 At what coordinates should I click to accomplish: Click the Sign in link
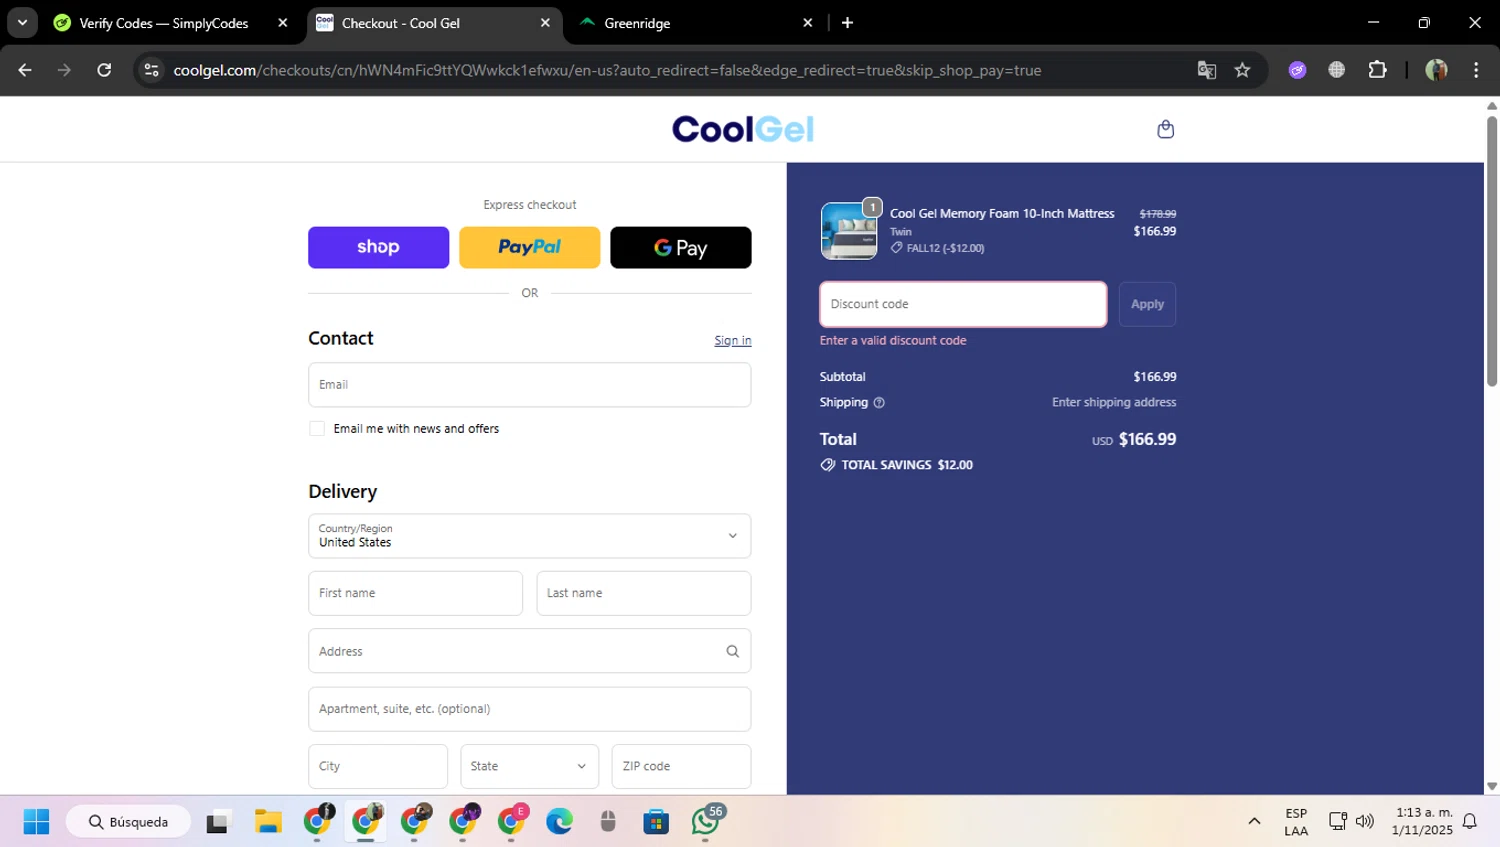click(x=733, y=341)
